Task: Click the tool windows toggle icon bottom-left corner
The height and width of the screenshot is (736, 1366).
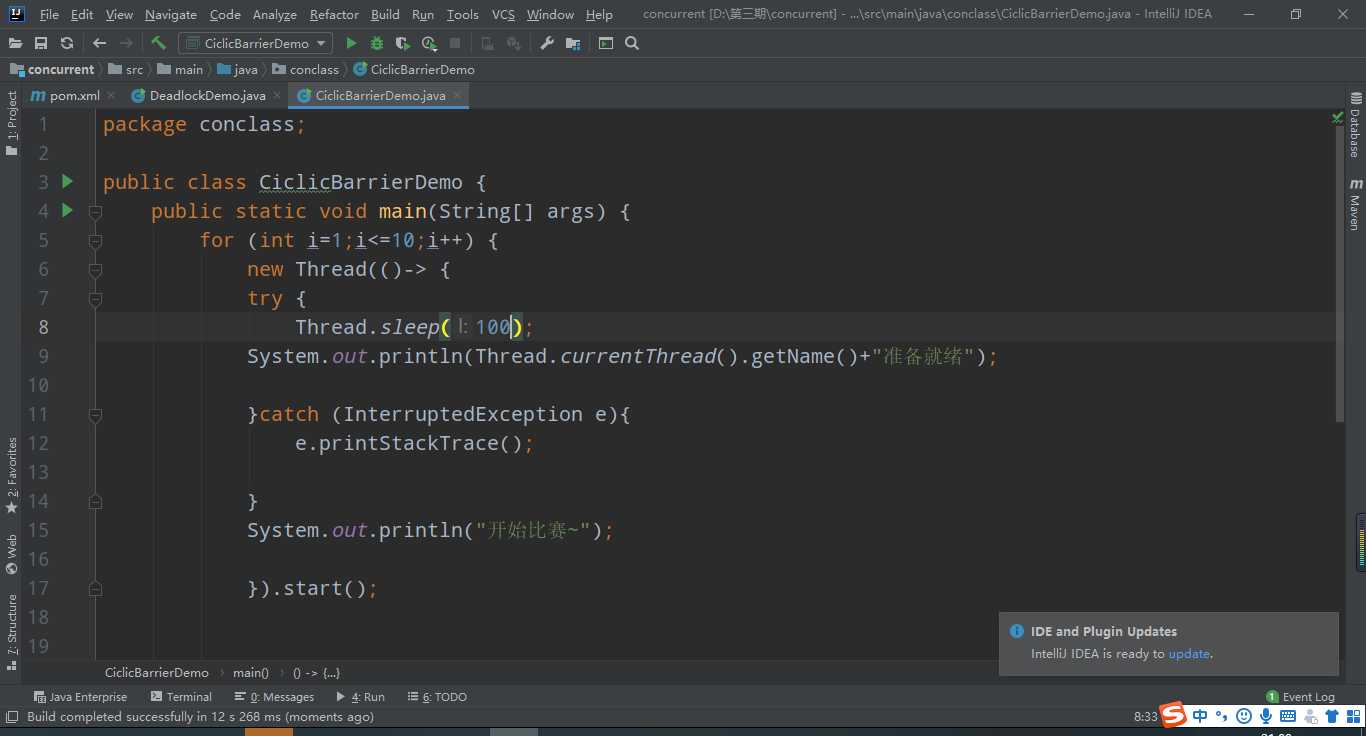Action: 12,716
